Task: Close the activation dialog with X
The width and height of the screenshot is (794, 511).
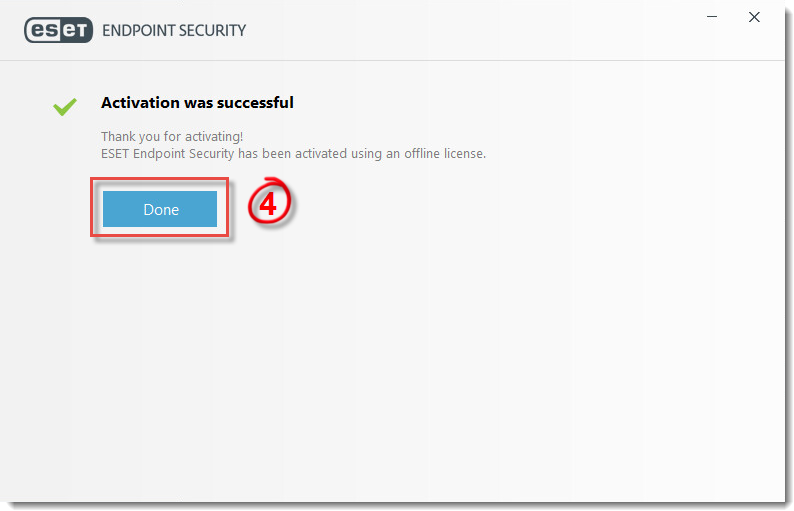Action: coord(754,17)
